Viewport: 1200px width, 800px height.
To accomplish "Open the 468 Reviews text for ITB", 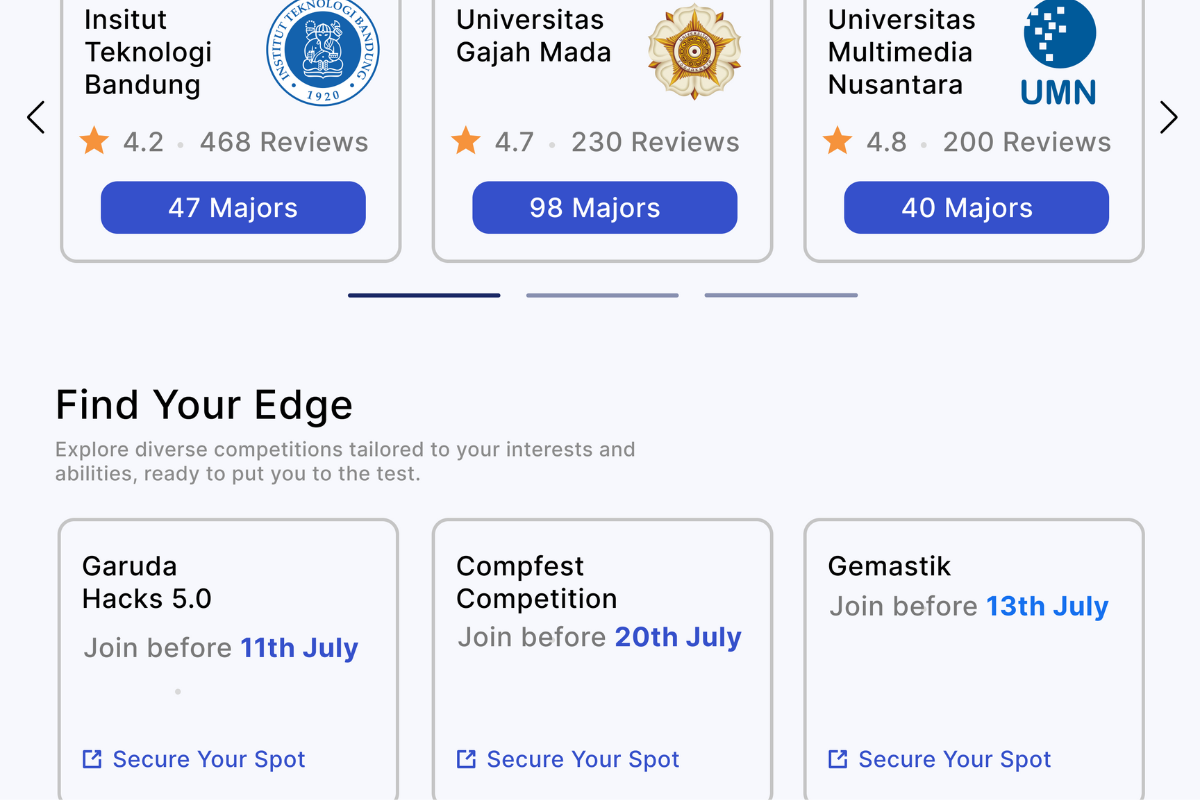I will [x=284, y=142].
